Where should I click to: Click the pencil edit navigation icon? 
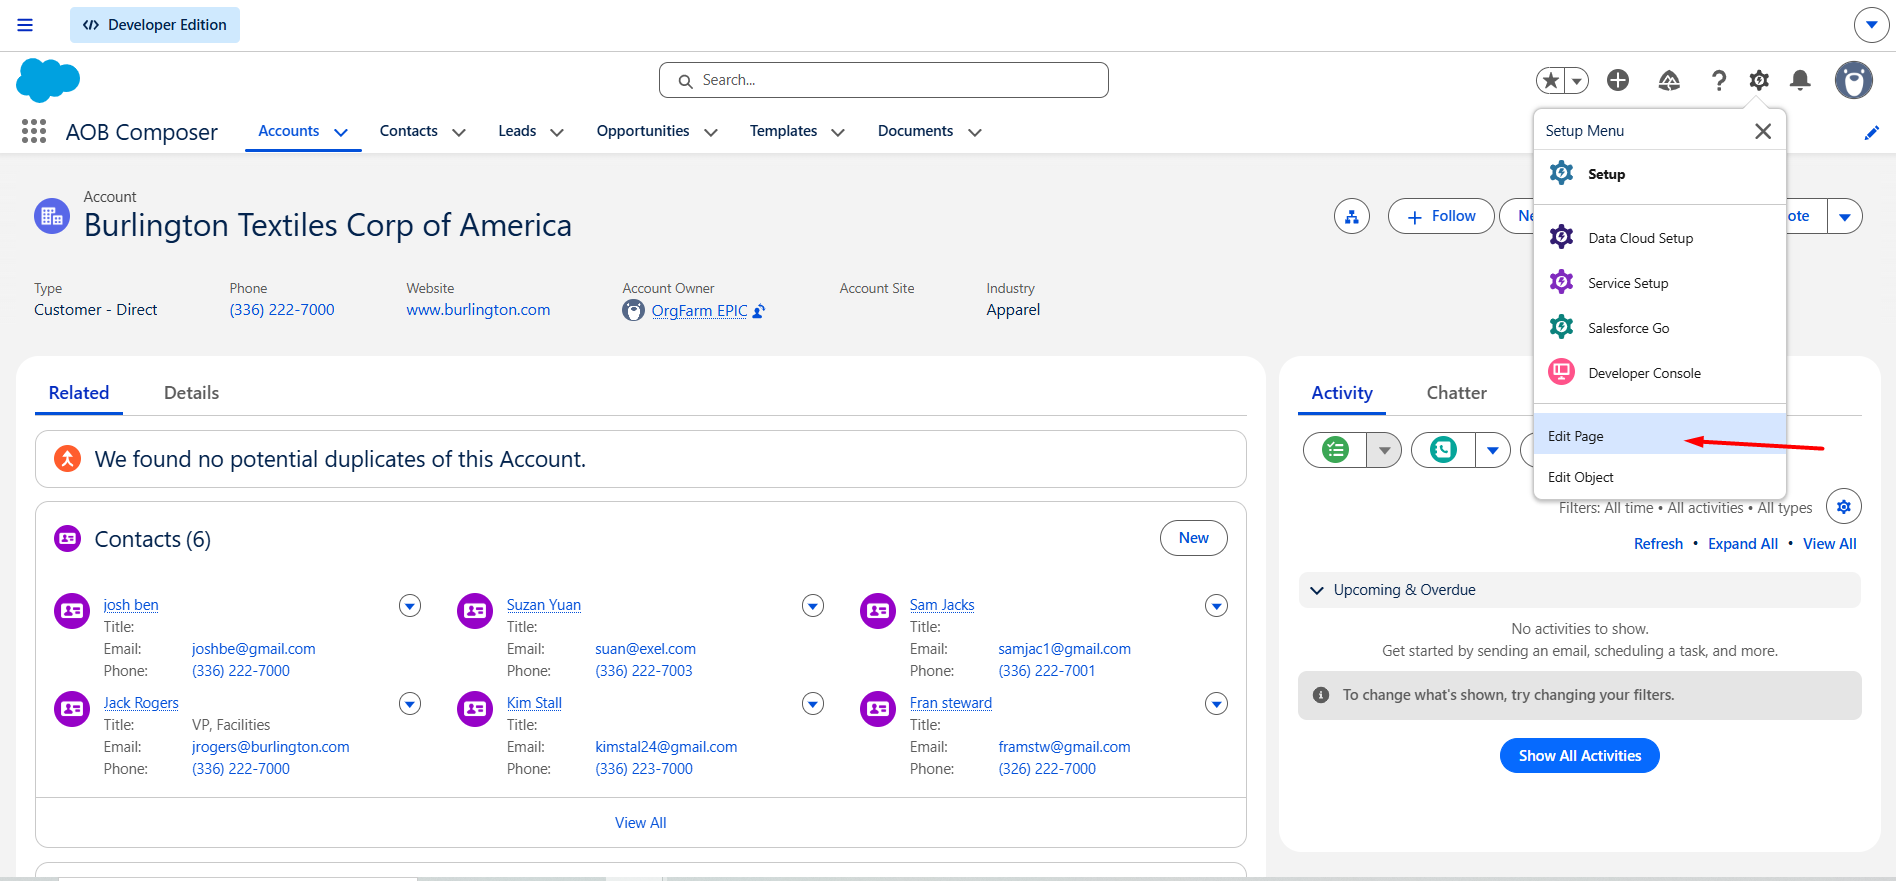tap(1872, 133)
